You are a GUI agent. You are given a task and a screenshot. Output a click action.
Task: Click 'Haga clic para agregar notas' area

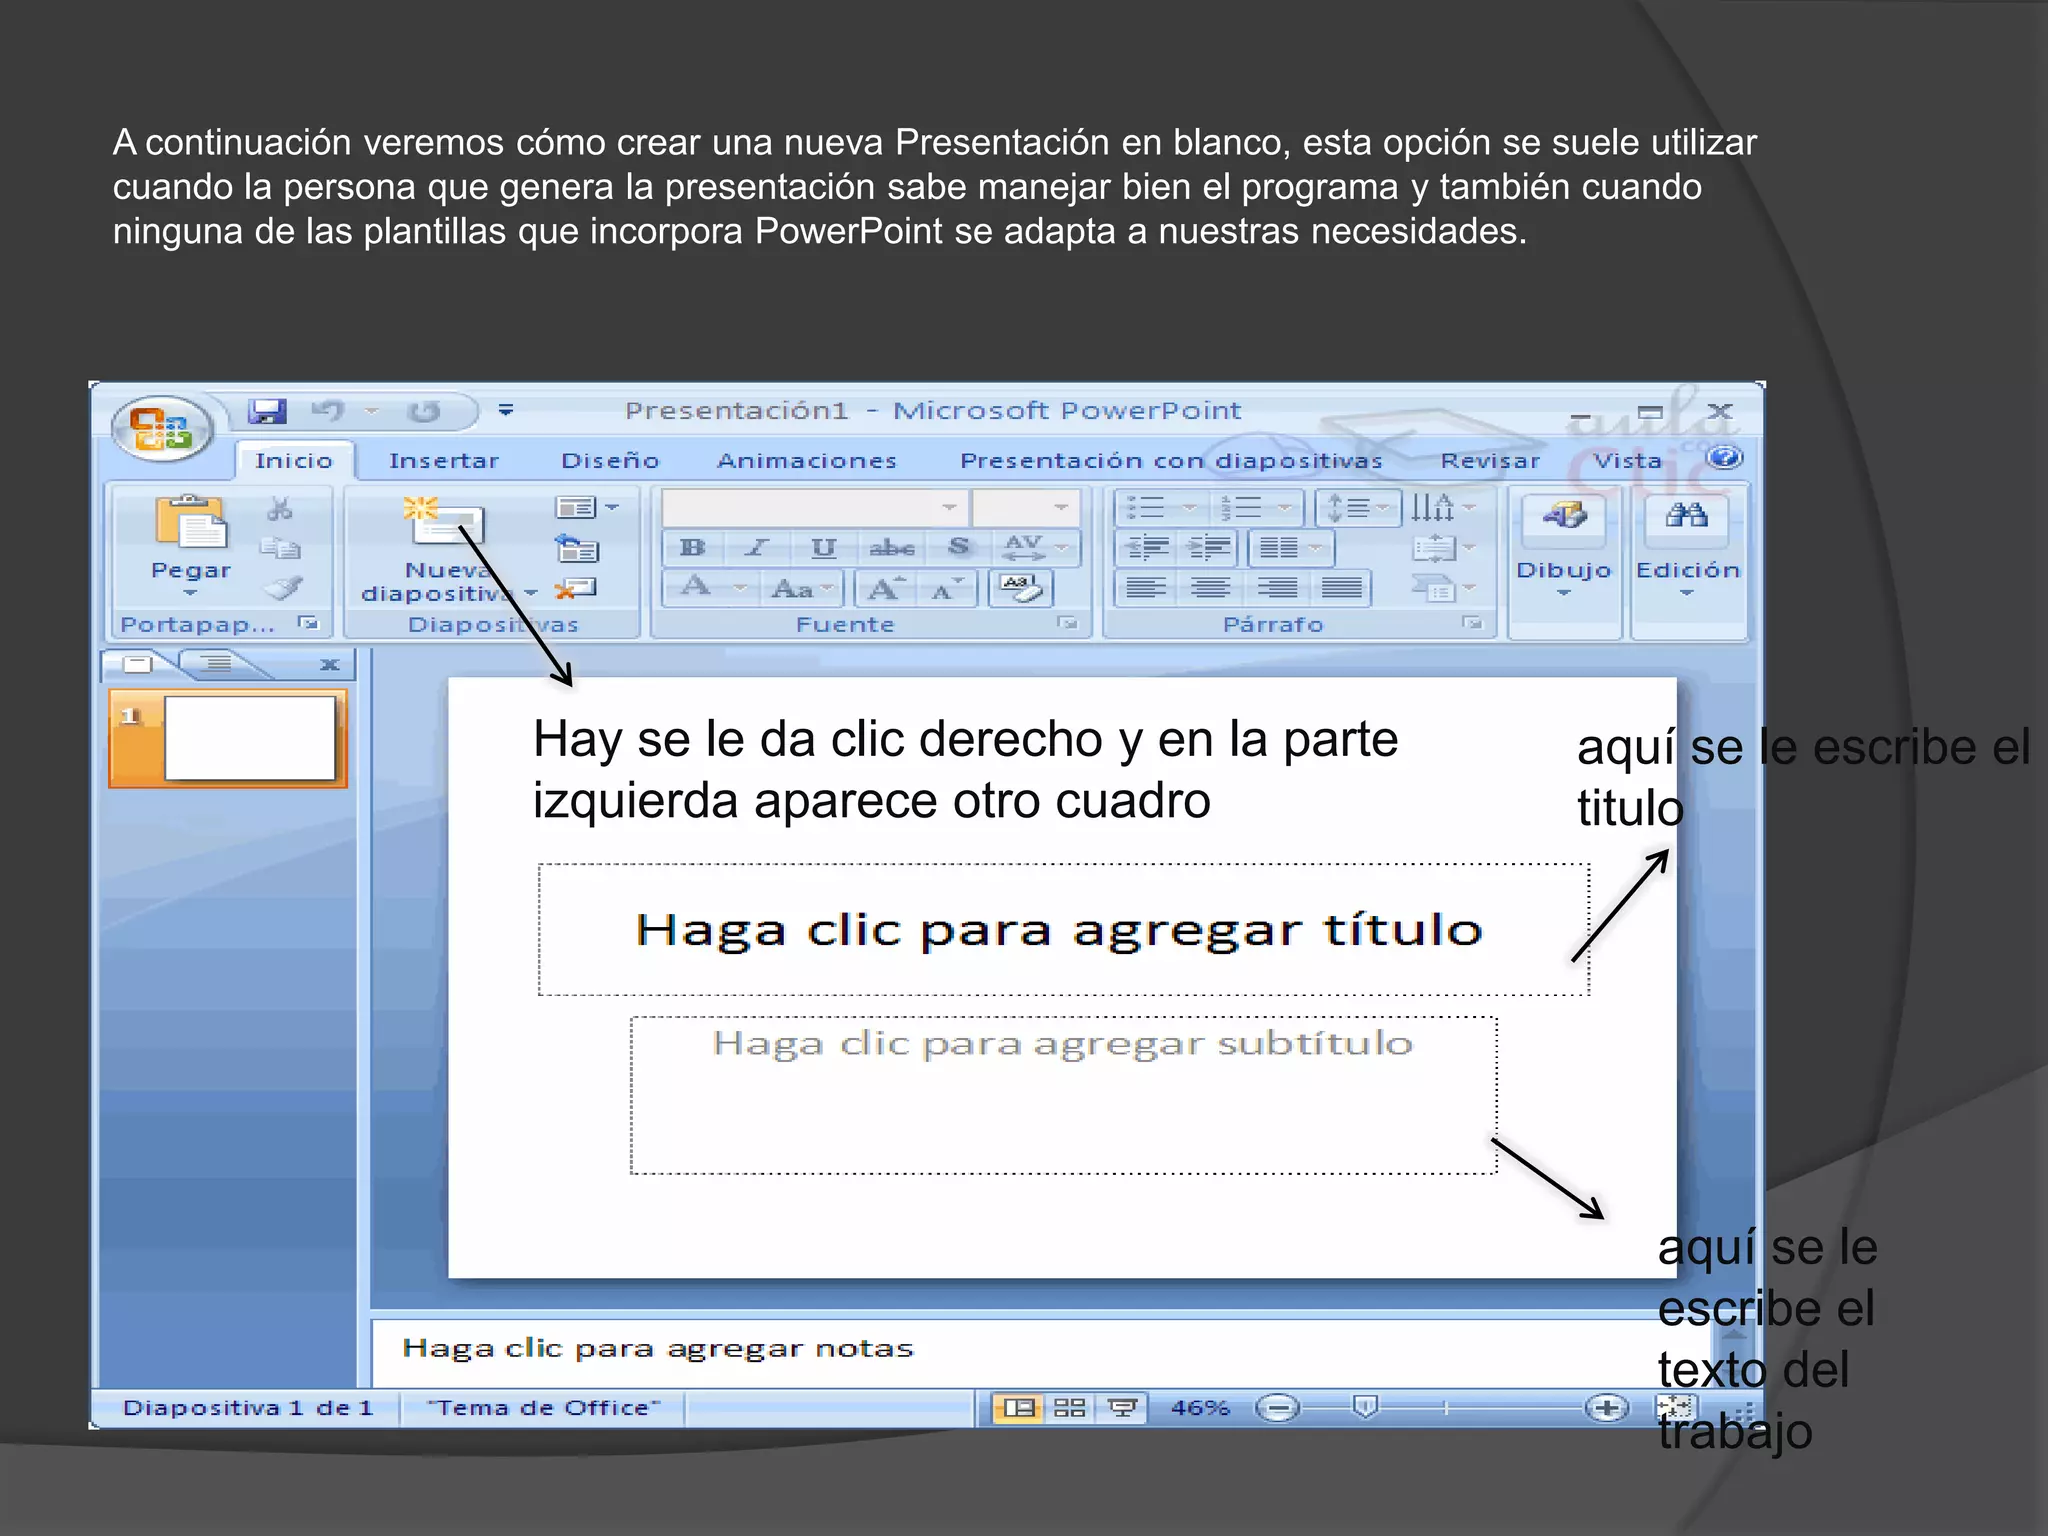click(x=657, y=1349)
